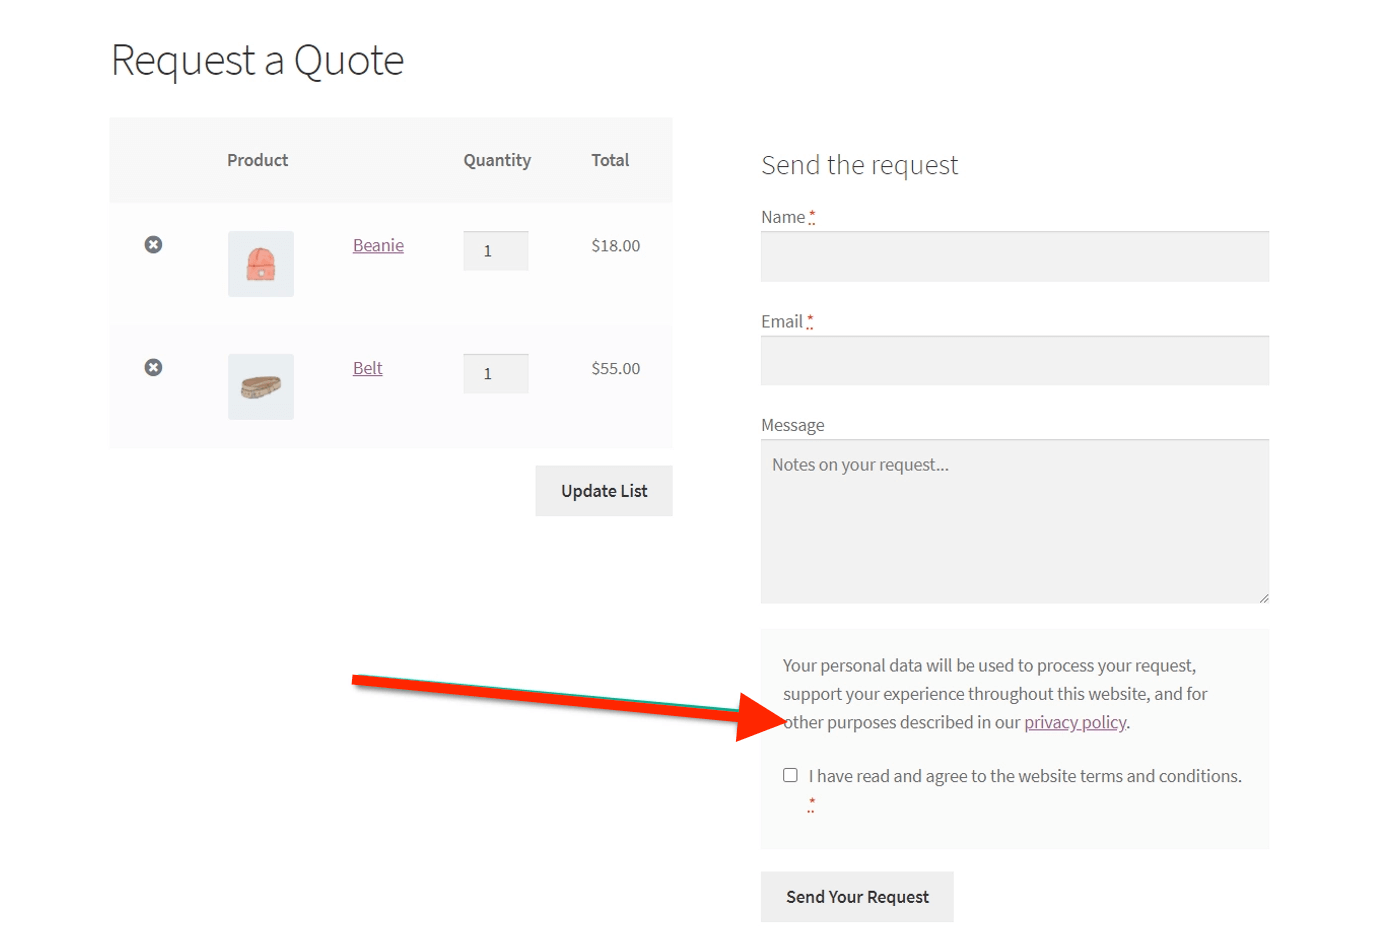This screenshot has width=1386, height=932.
Task: Focus the Name input field
Action: pos(1014,257)
